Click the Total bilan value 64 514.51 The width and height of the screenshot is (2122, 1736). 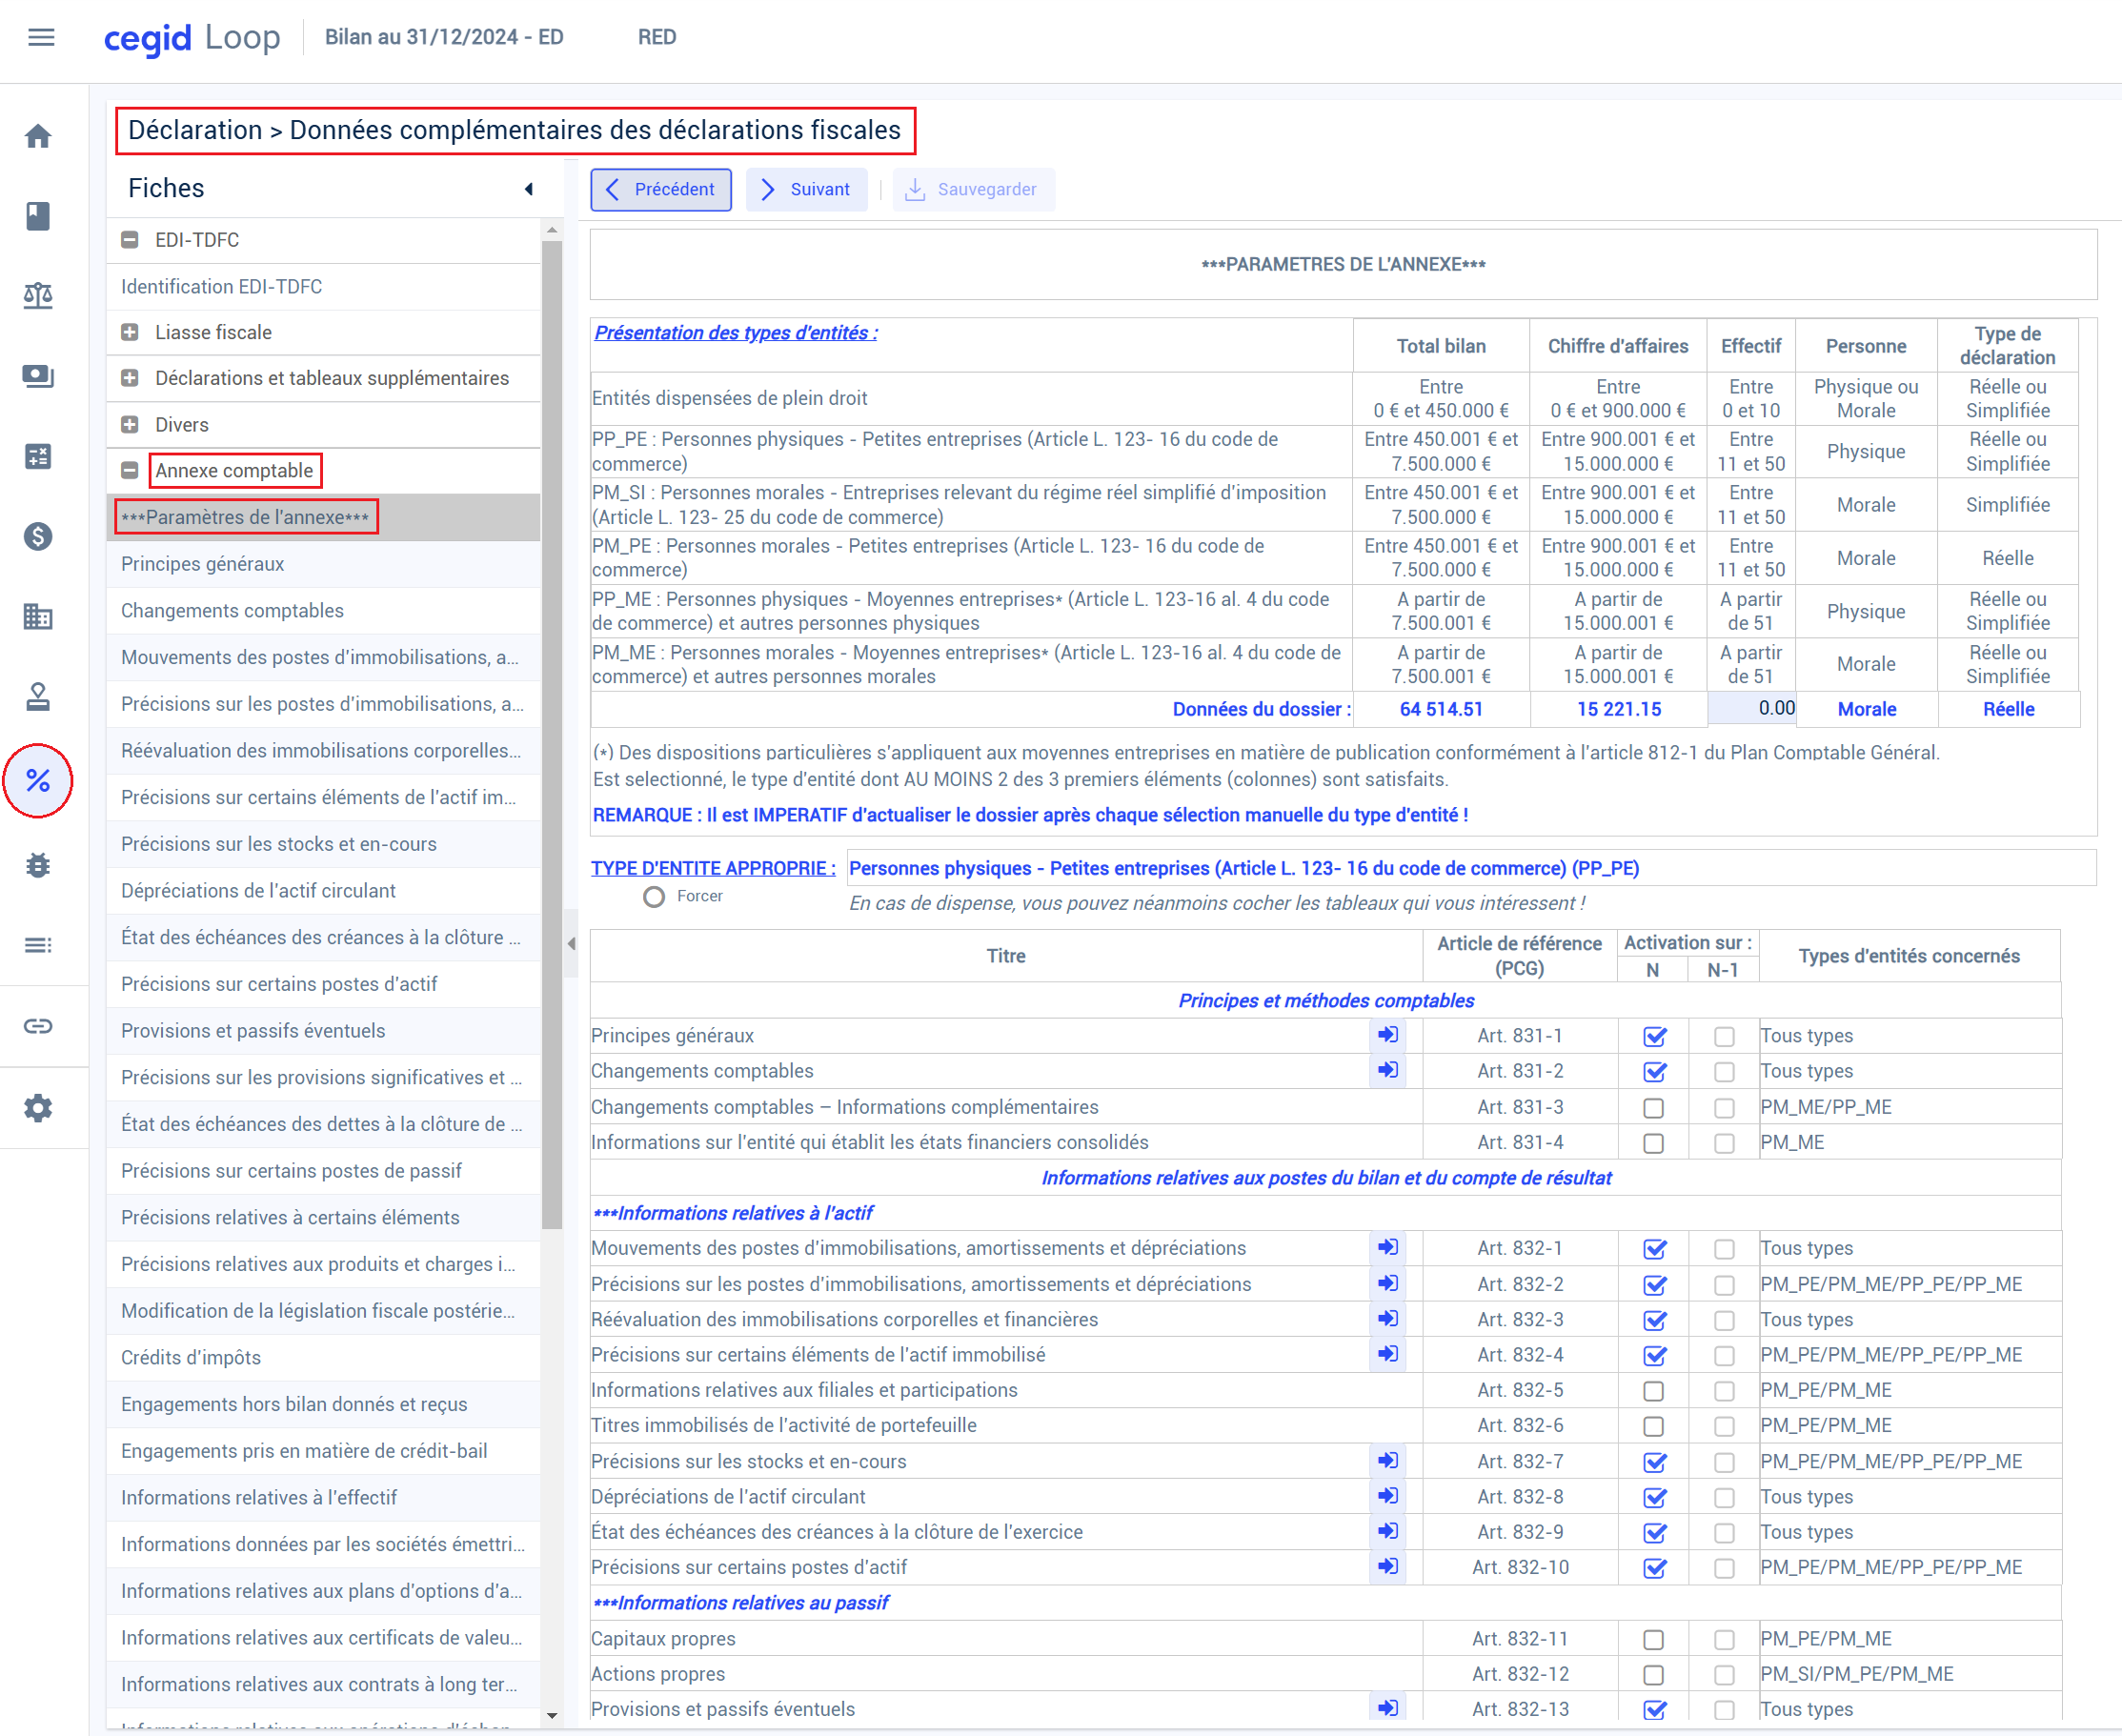pos(1441,709)
